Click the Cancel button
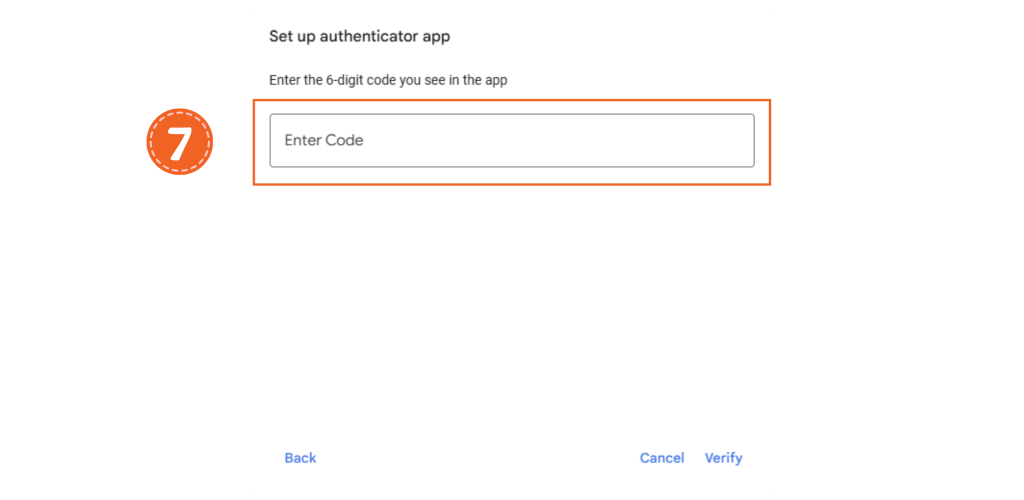Screen dimensions: 1024x500 [x=662, y=458]
